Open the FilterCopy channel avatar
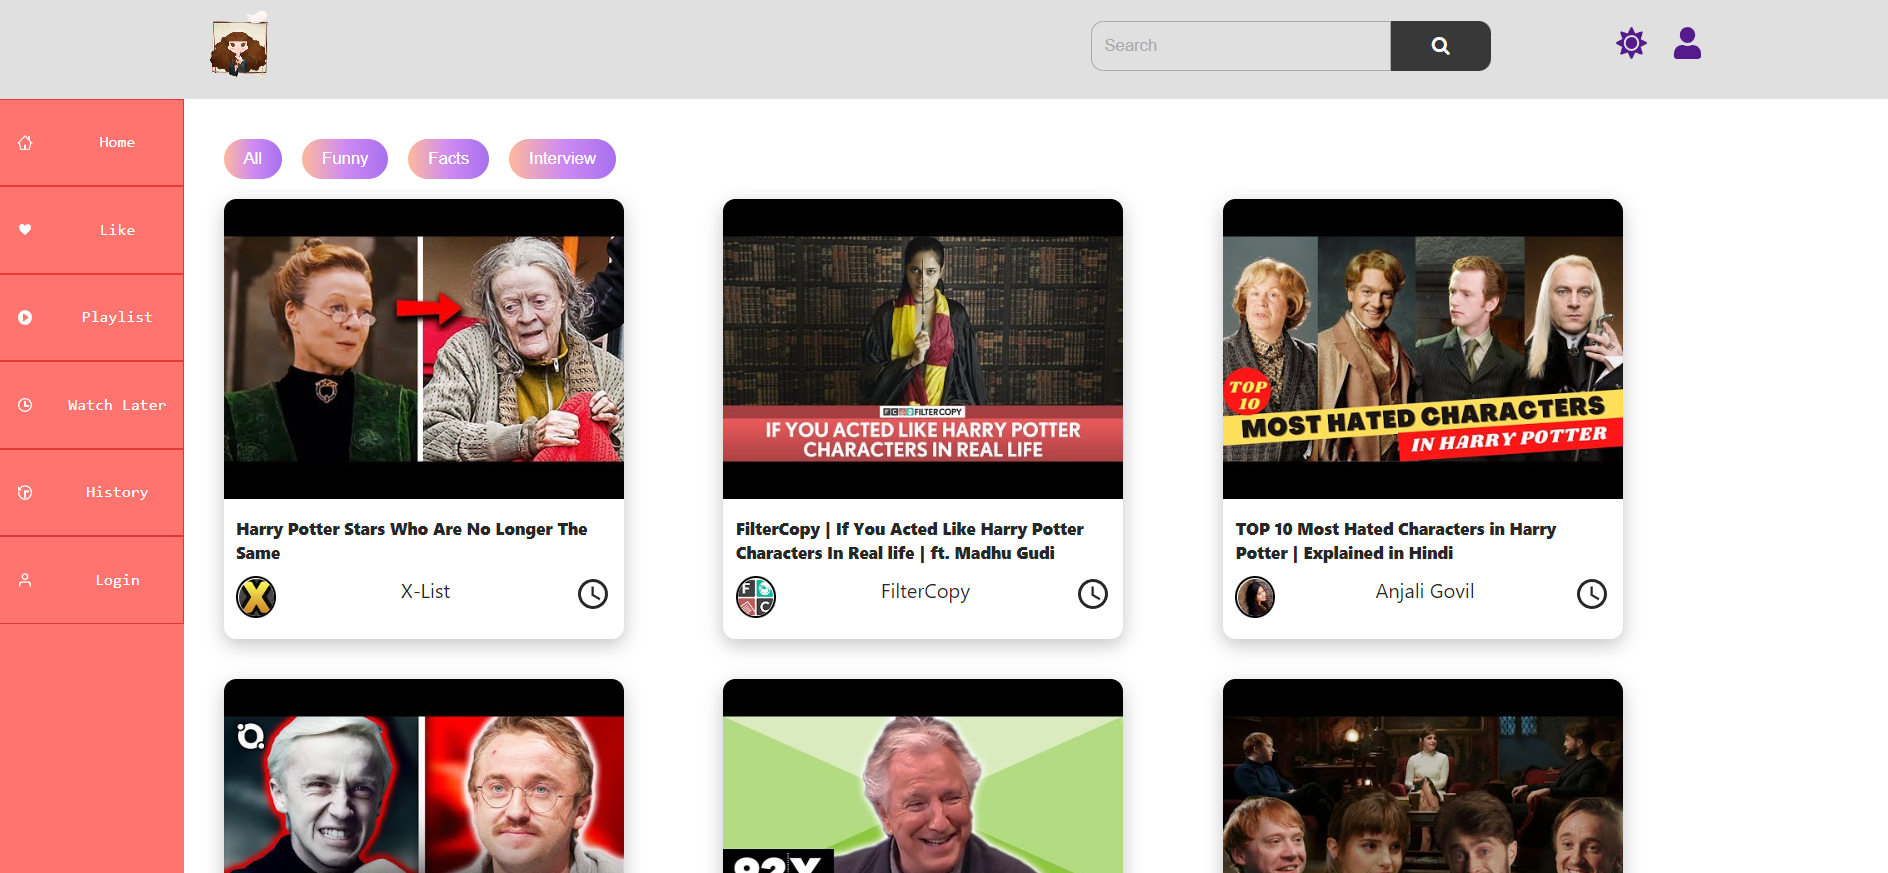 click(756, 597)
